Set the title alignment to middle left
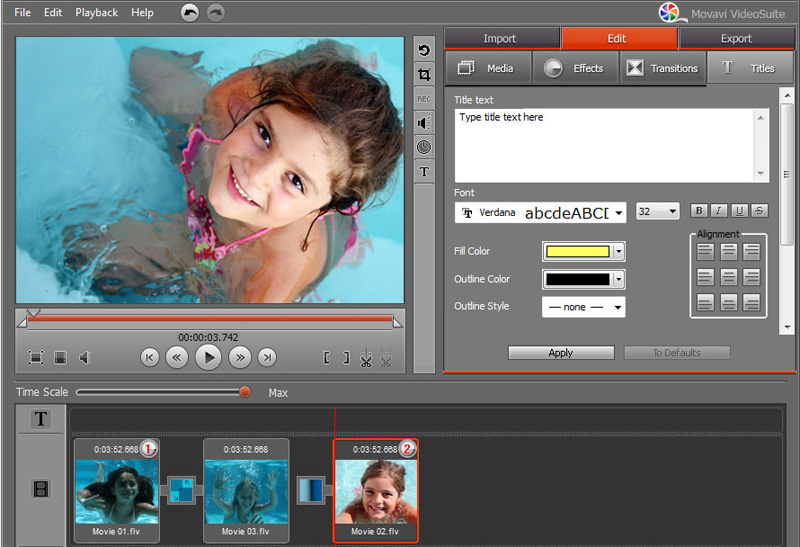800x547 pixels. pyautogui.click(x=705, y=277)
